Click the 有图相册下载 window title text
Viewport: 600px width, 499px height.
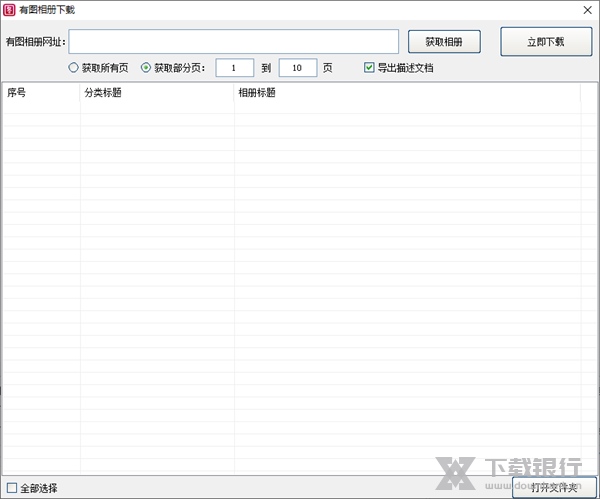point(47,9)
